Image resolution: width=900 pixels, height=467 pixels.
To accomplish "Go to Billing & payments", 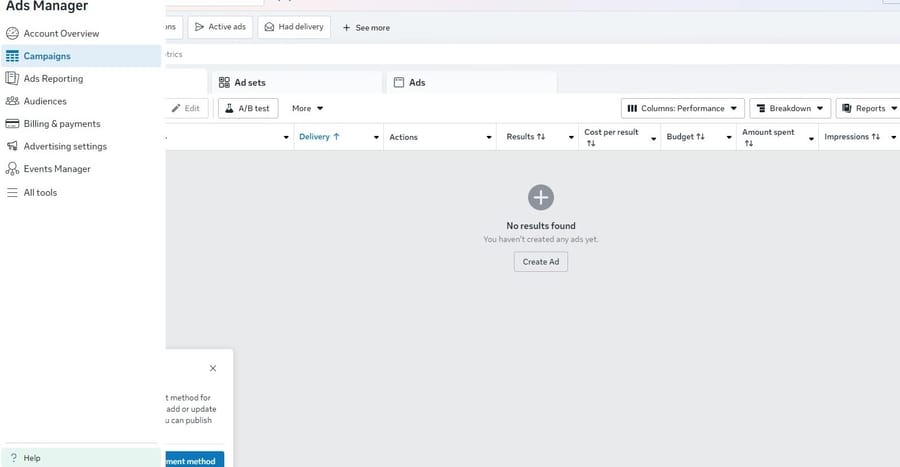I will click(61, 124).
